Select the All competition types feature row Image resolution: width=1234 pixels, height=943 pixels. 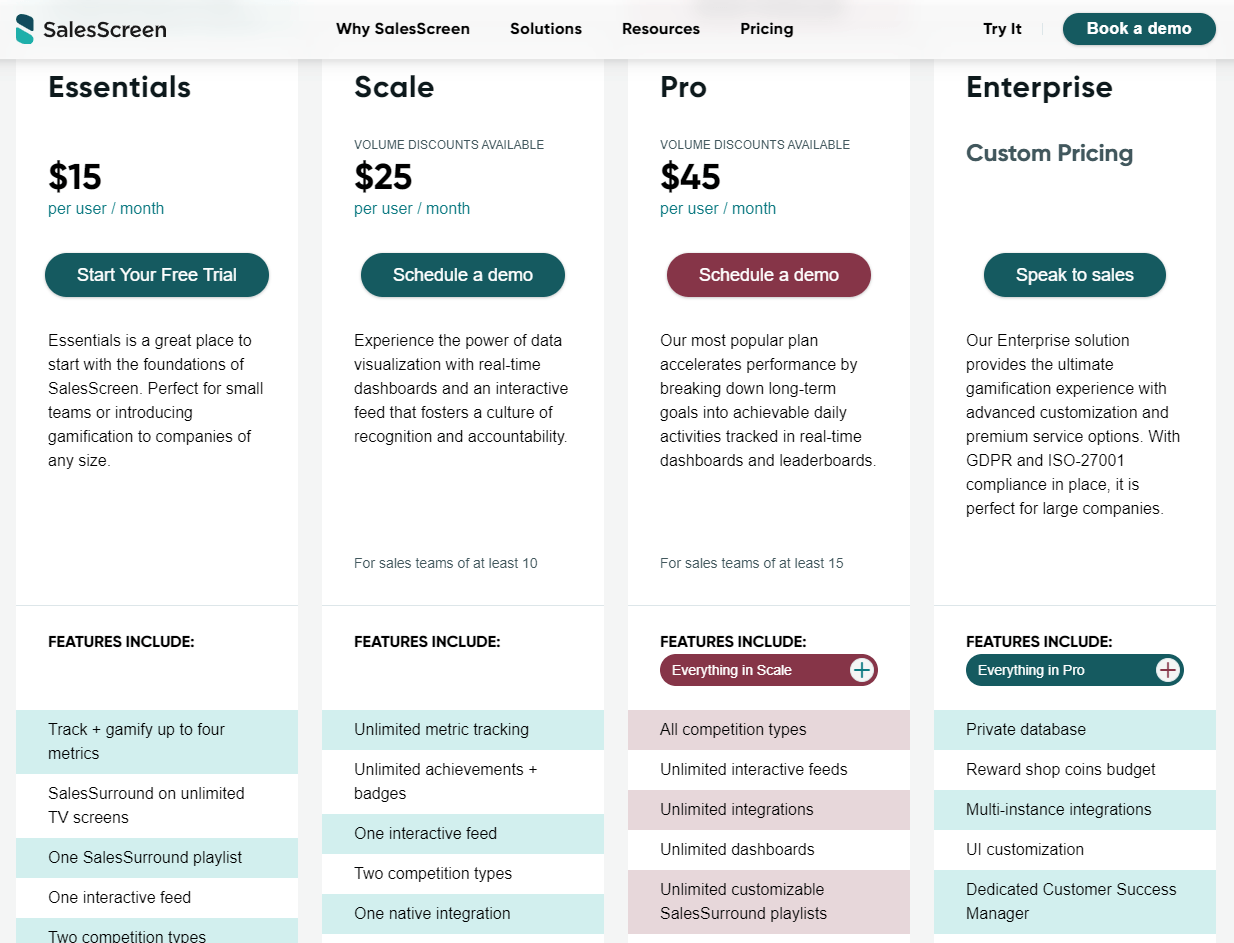click(x=769, y=730)
